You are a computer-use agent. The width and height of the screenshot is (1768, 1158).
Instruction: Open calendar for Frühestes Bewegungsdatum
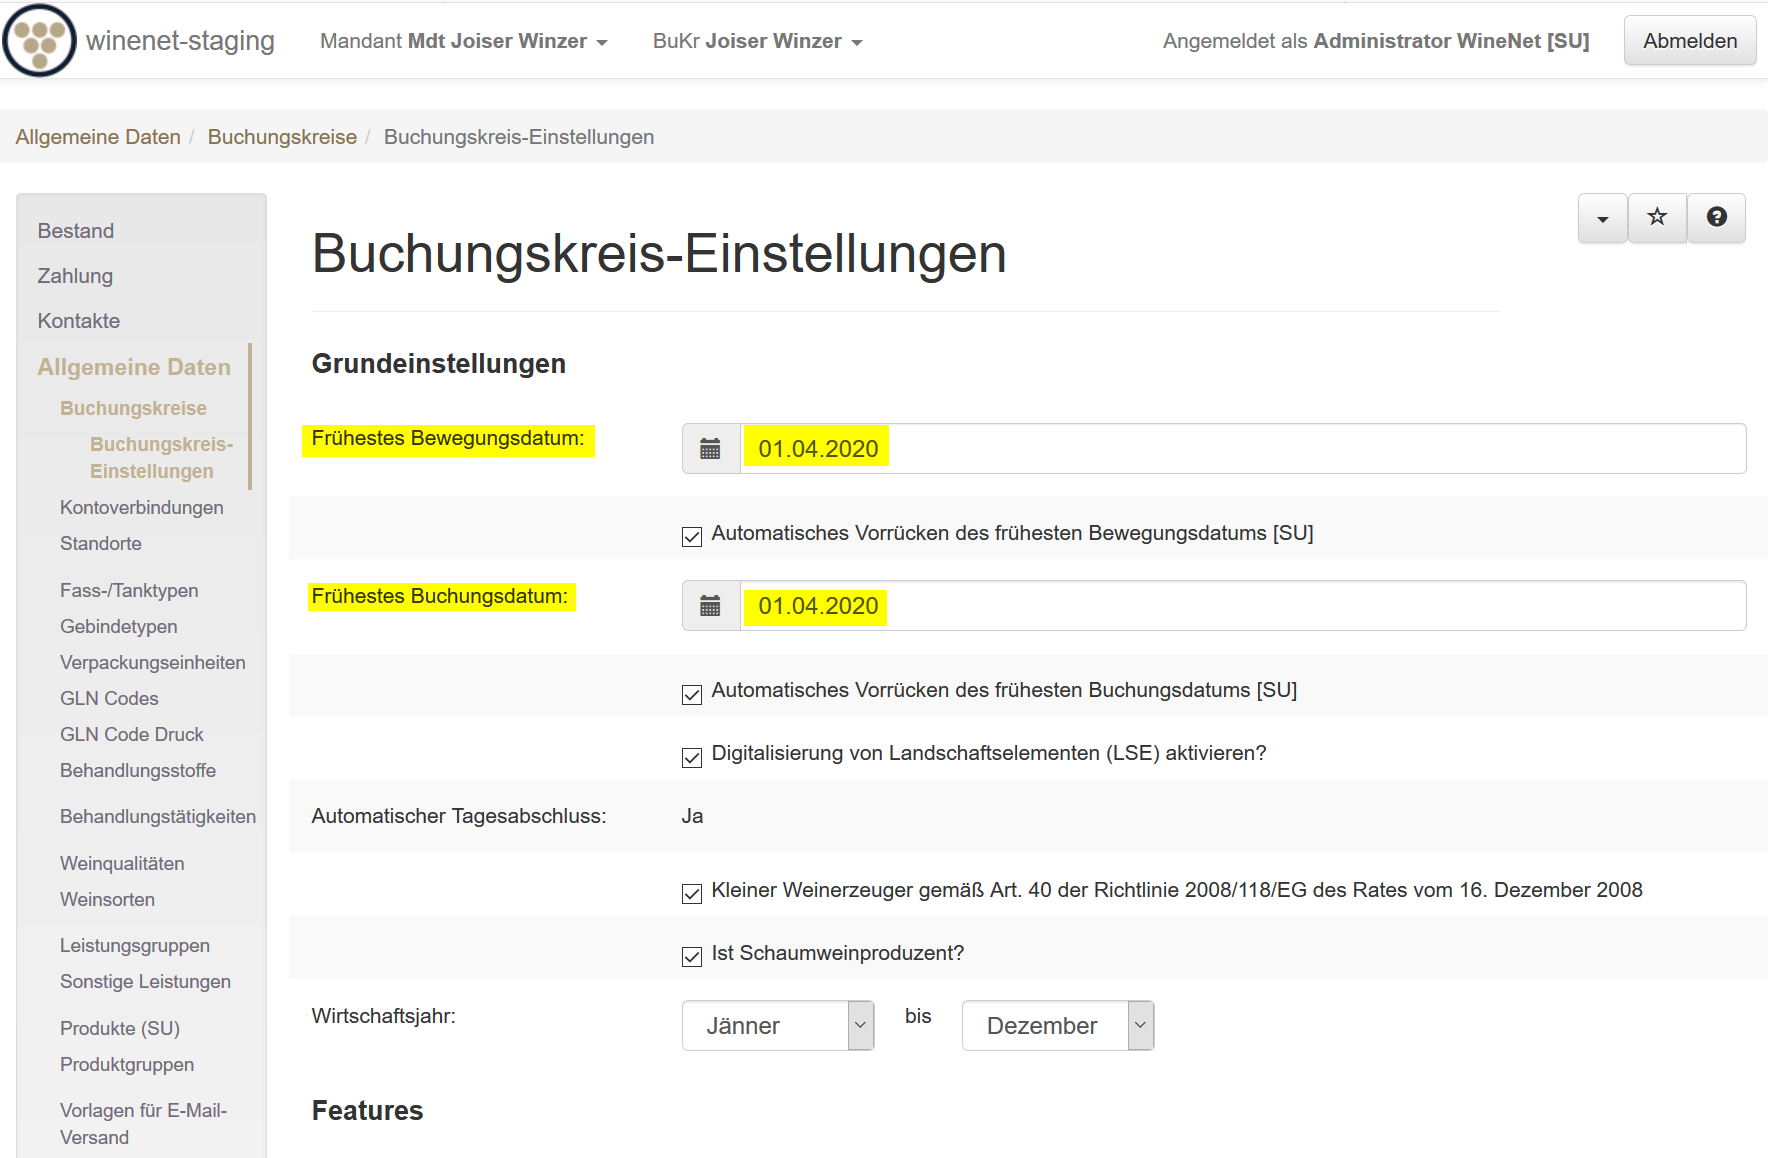(x=710, y=449)
